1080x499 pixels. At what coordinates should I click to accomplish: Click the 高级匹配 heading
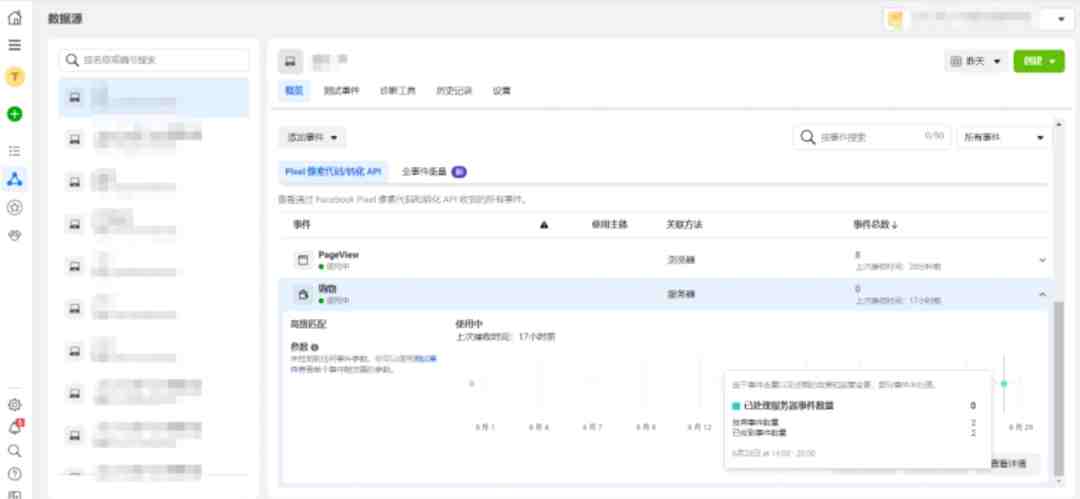point(308,323)
